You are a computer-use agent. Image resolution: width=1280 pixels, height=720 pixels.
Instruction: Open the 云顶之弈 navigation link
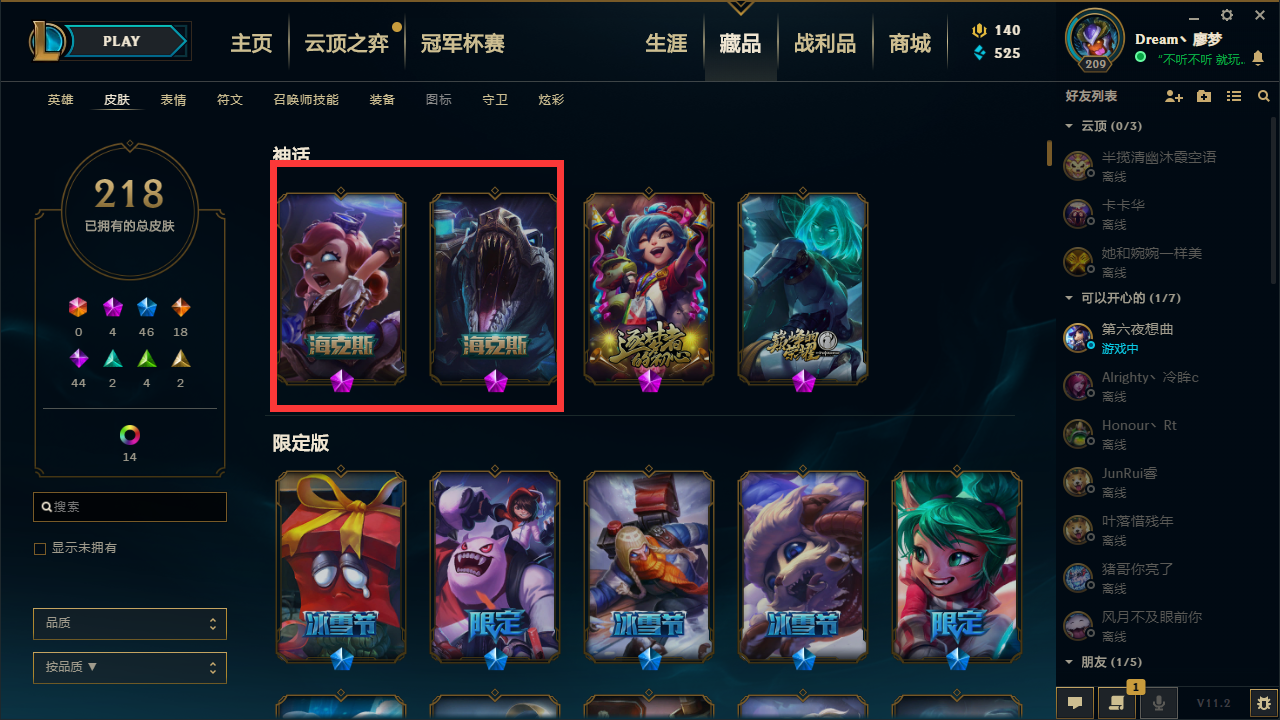(x=347, y=43)
